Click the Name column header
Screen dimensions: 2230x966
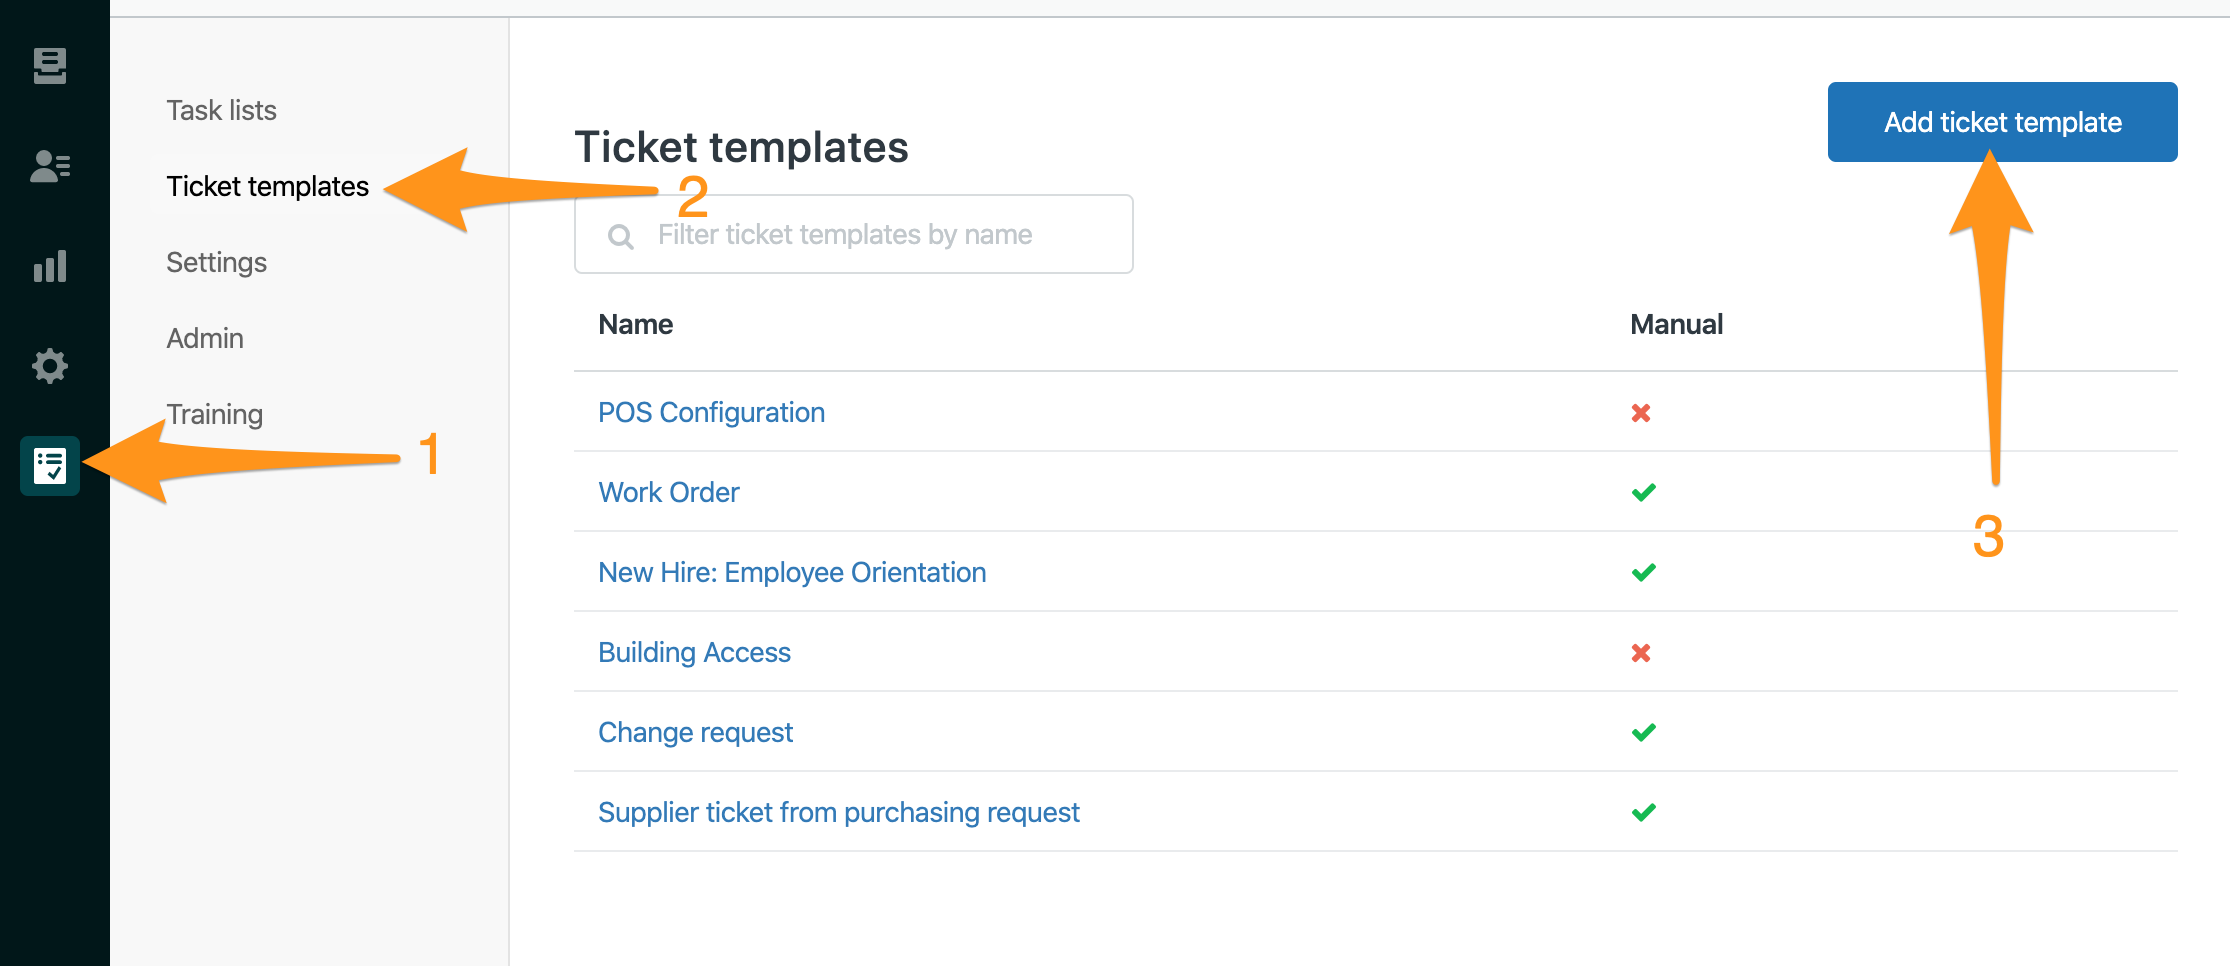635,324
